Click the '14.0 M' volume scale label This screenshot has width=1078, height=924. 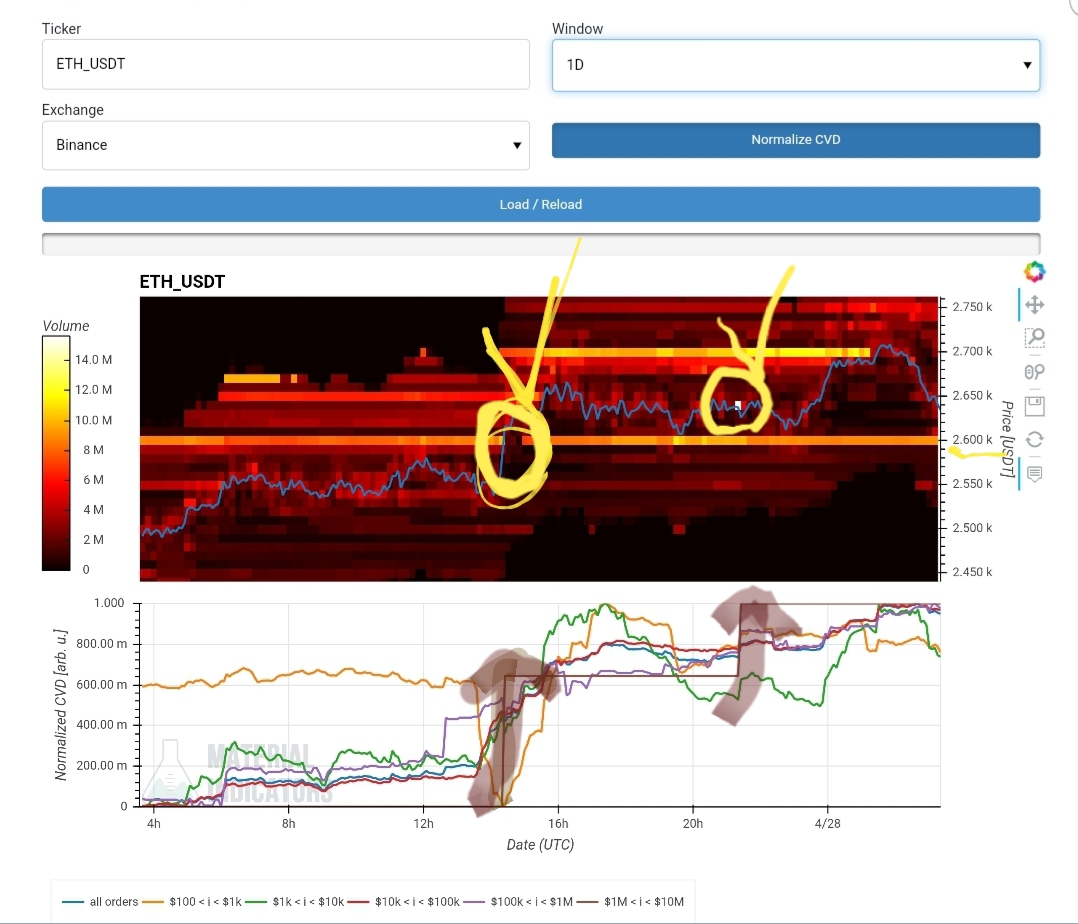click(x=94, y=360)
